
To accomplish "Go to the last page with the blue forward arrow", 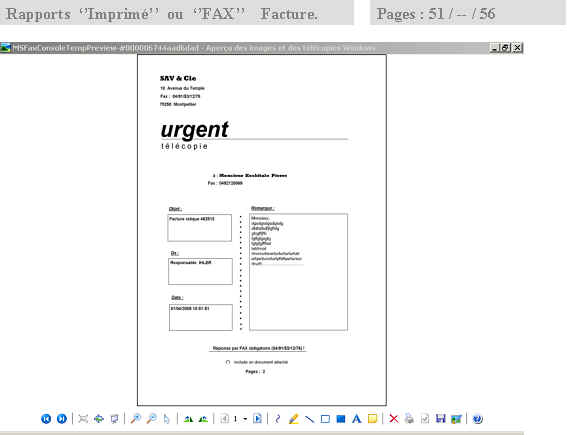I will [62, 419].
